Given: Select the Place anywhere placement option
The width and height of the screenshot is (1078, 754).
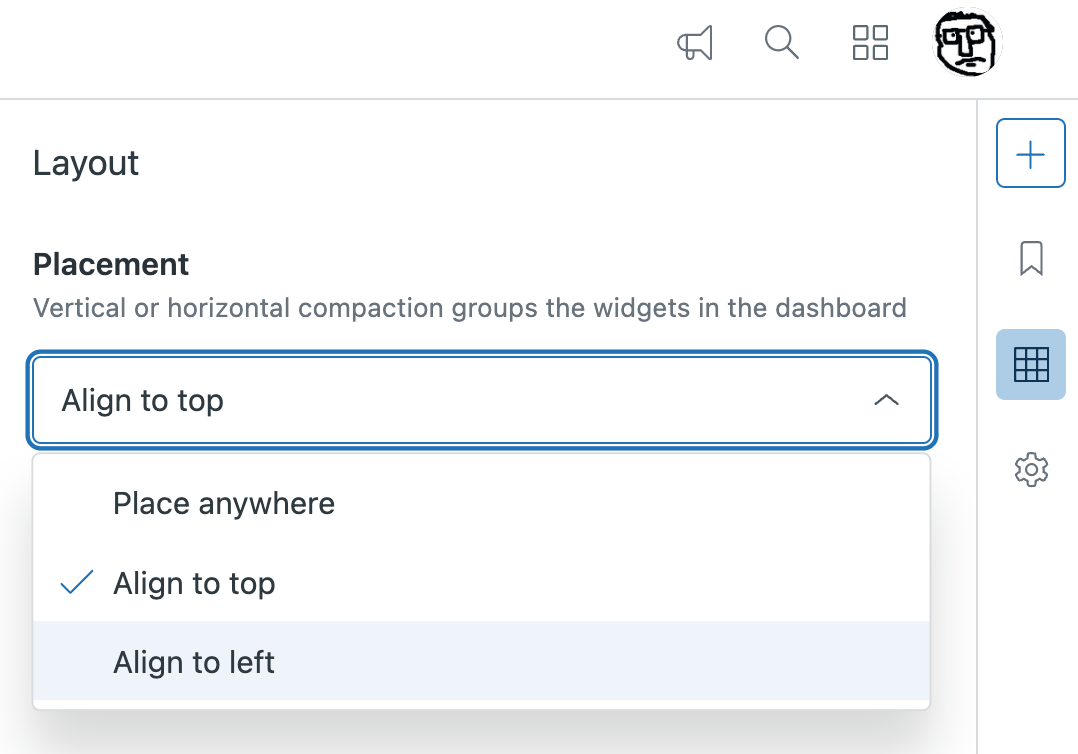Looking at the screenshot, I should (224, 503).
